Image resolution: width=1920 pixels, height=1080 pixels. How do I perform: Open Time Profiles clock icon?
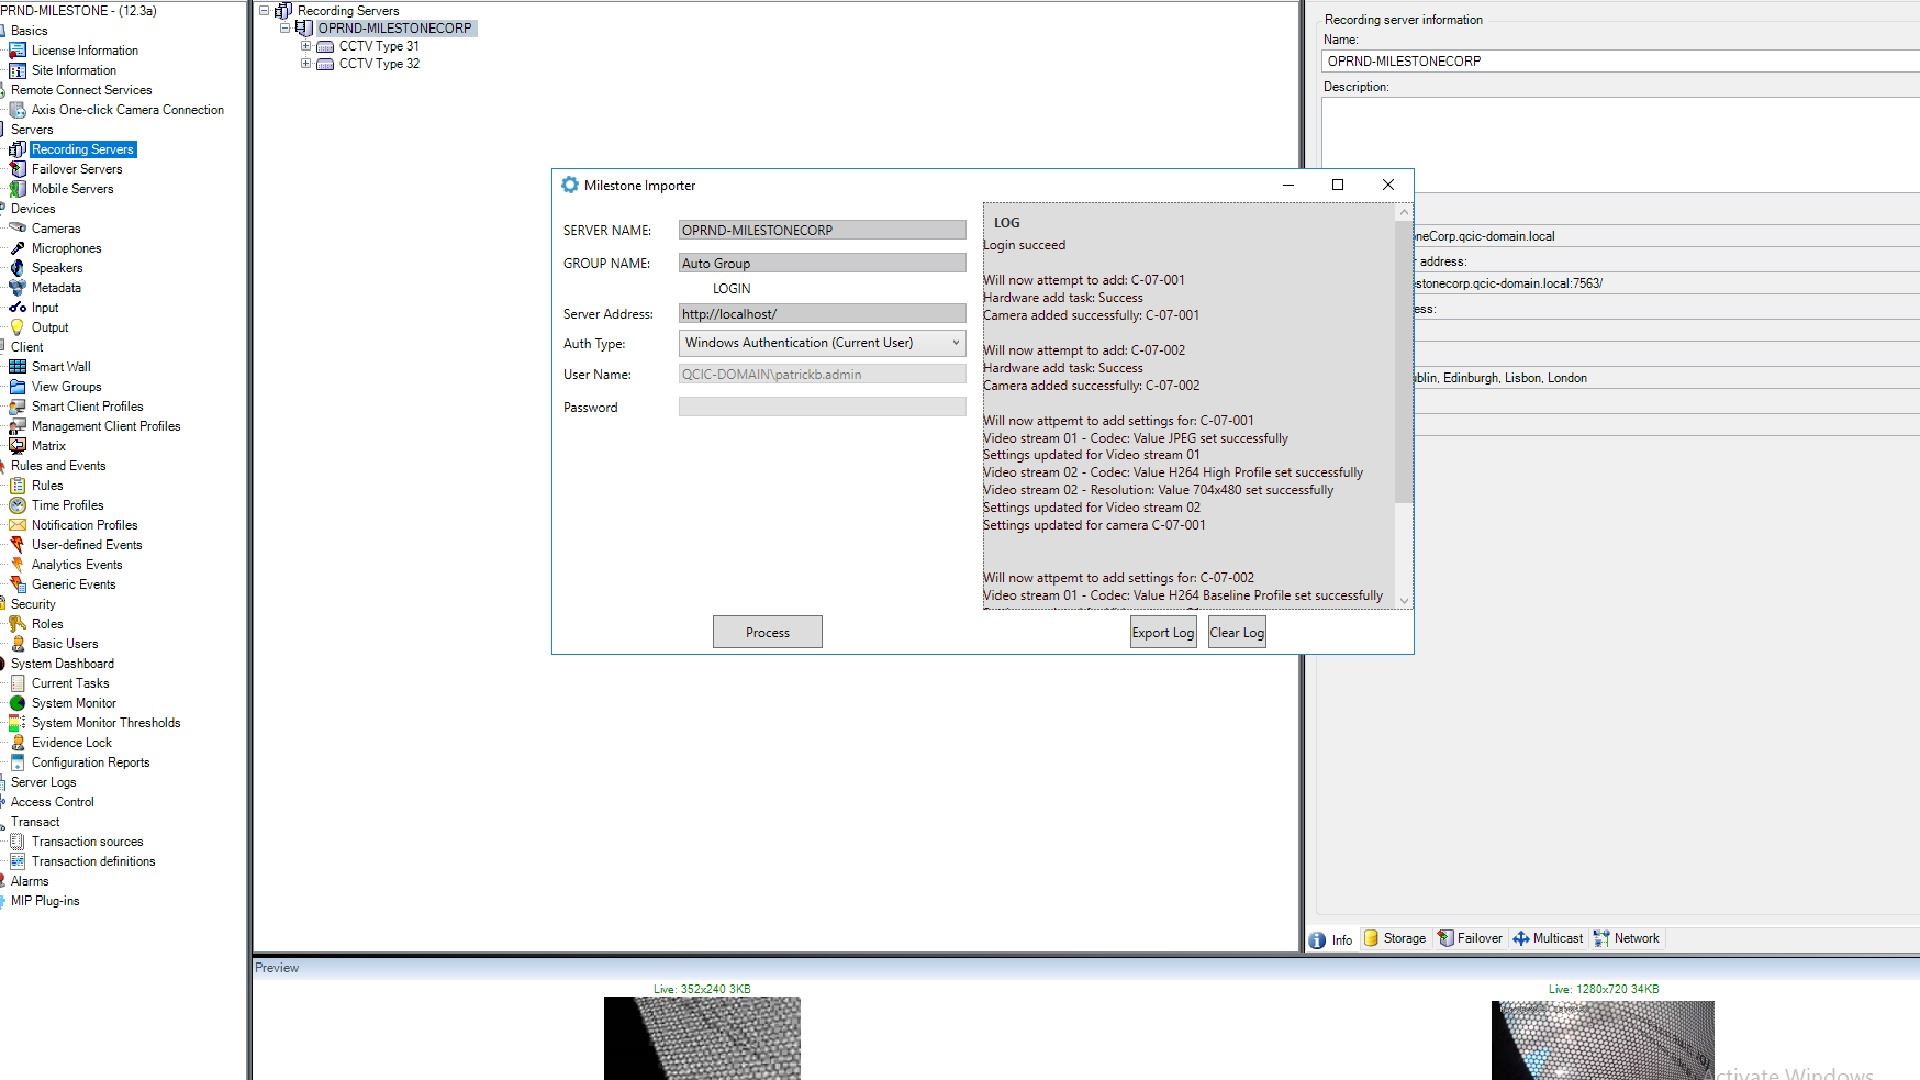(x=17, y=506)
